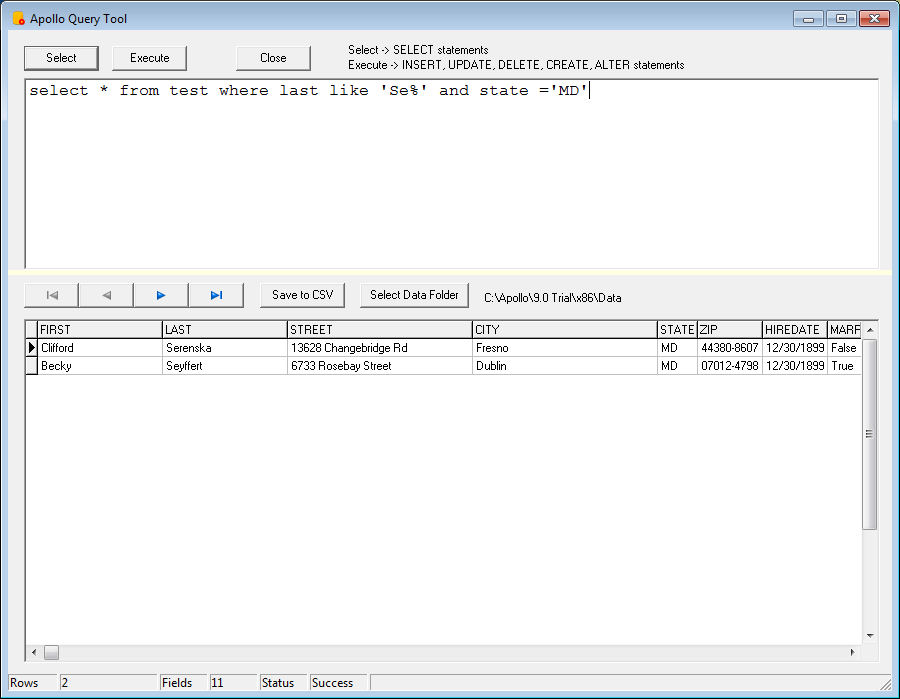Click the Close button in toolbar
Image resolution: width=900 pixels, height=699 pixels.
pos(273,58)
